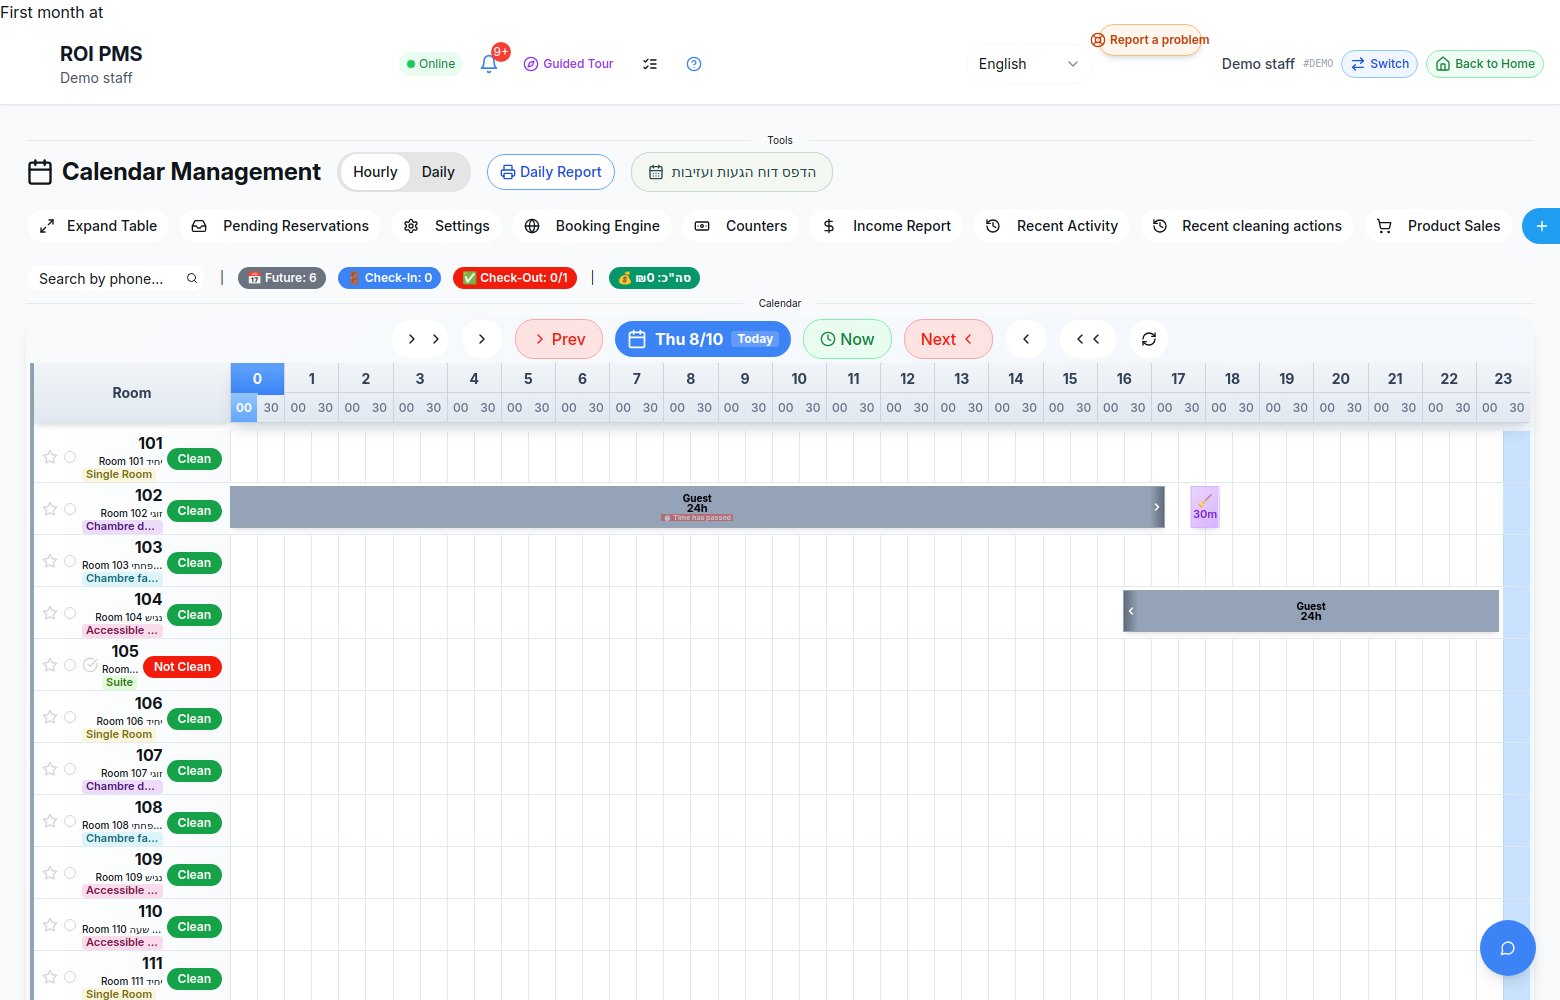Click the single left-chevron button beside Next
The height and width of the screenshot is (1000, 1560).
[x=1026, y=339]
